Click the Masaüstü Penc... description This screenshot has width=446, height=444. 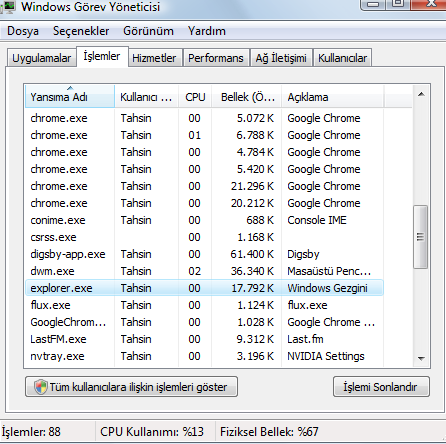[329, 271]
